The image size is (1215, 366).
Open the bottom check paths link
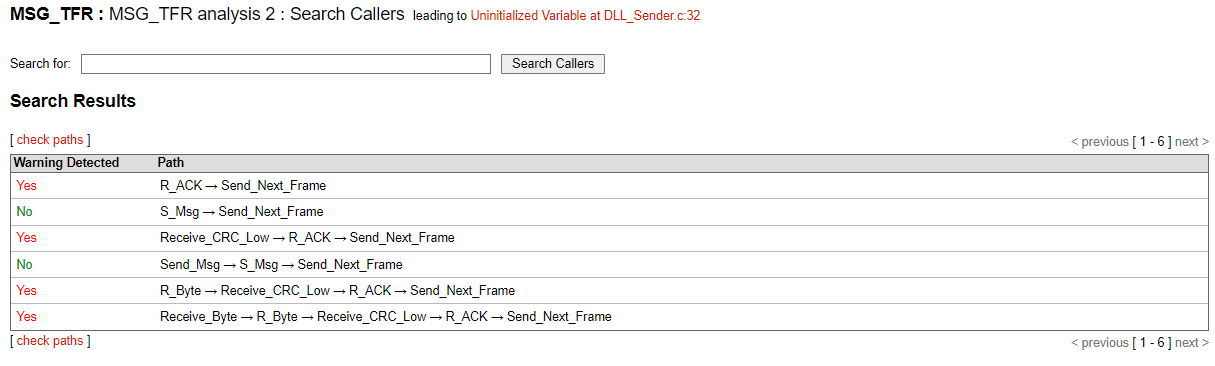(50, 341)
